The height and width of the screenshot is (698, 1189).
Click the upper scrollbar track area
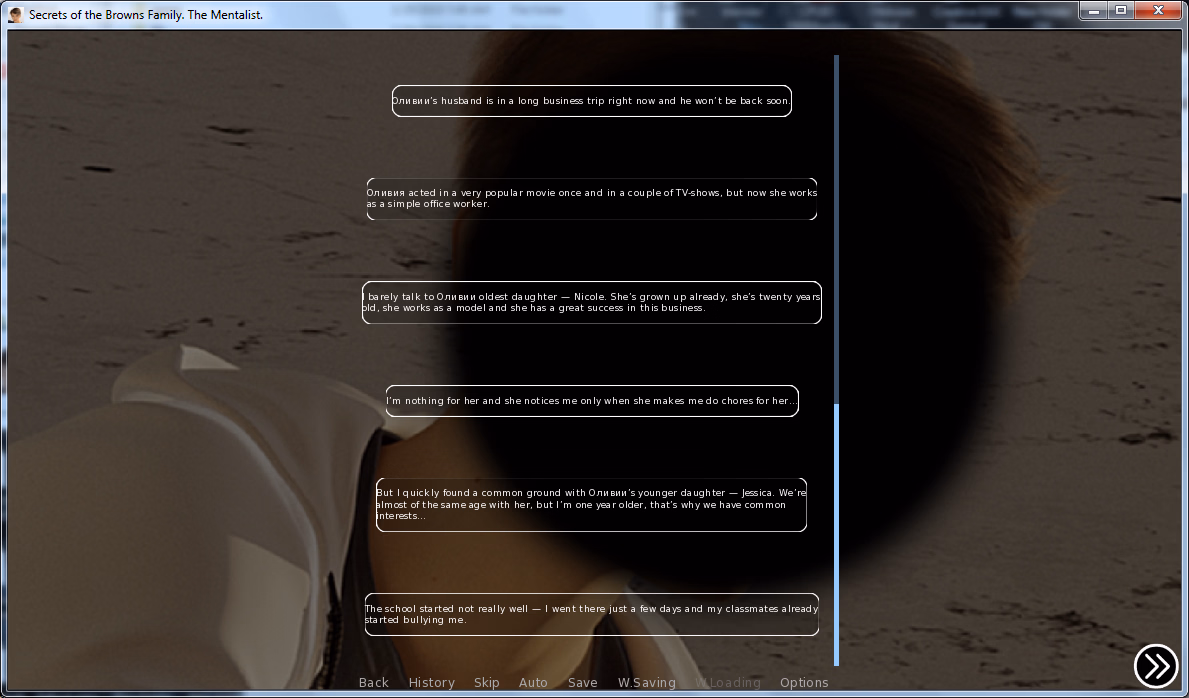pos(836,229)
